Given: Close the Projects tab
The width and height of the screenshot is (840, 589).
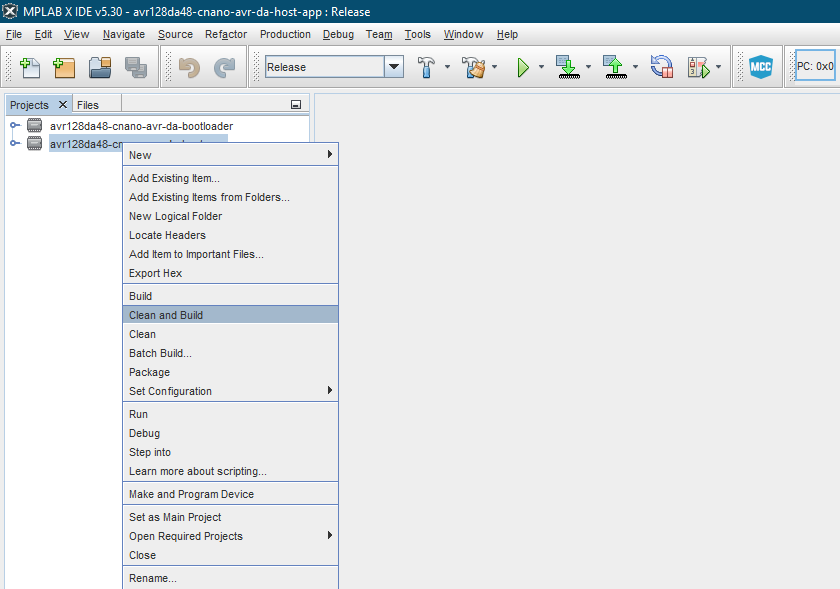Looking at the screenshot, I should [63, 105].
